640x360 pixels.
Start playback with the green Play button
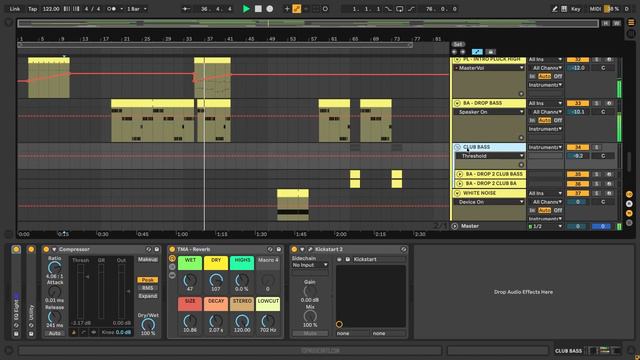tap(246, 9)
